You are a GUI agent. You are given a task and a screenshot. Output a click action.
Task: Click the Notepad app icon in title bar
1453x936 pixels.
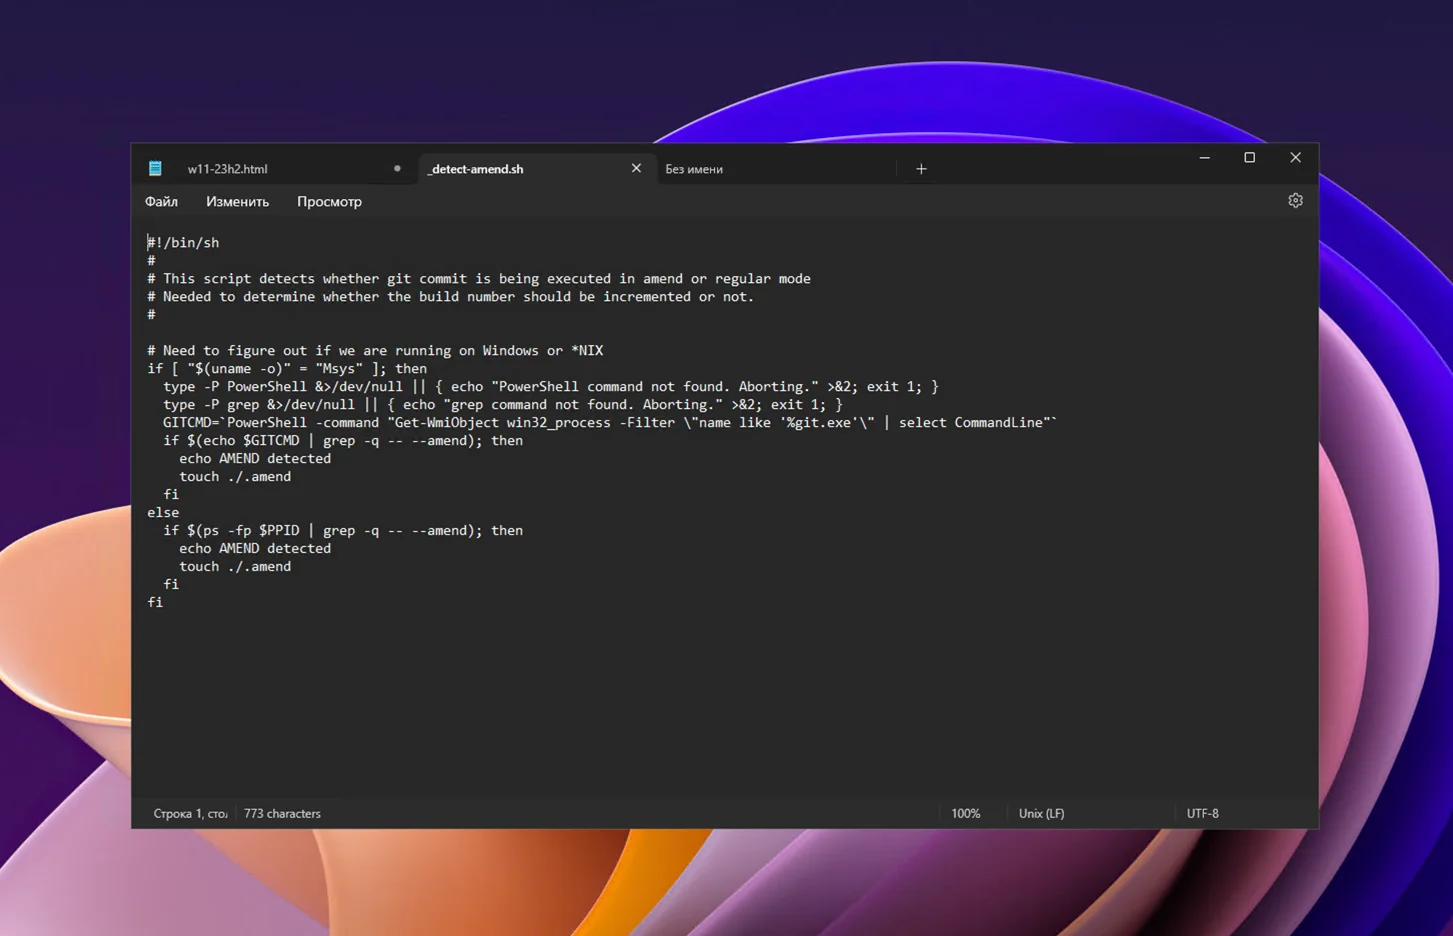[155, 168]
